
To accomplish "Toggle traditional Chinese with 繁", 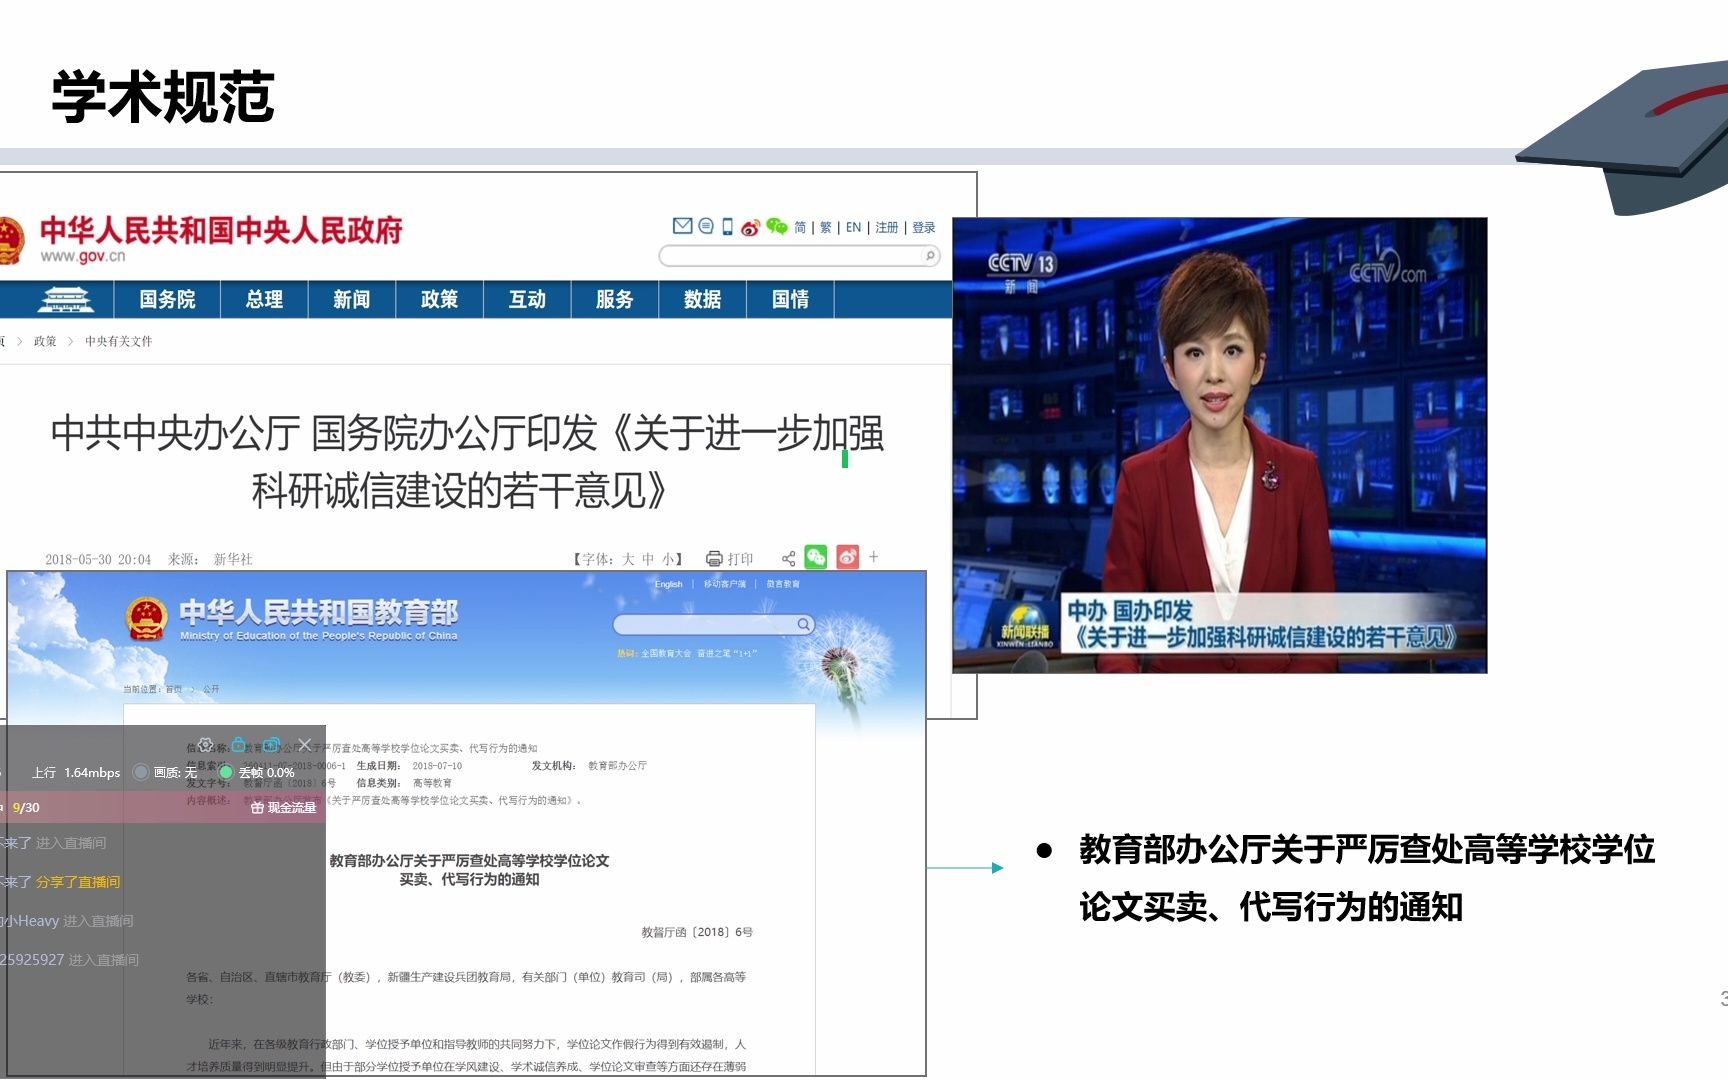I will [825, 227].
